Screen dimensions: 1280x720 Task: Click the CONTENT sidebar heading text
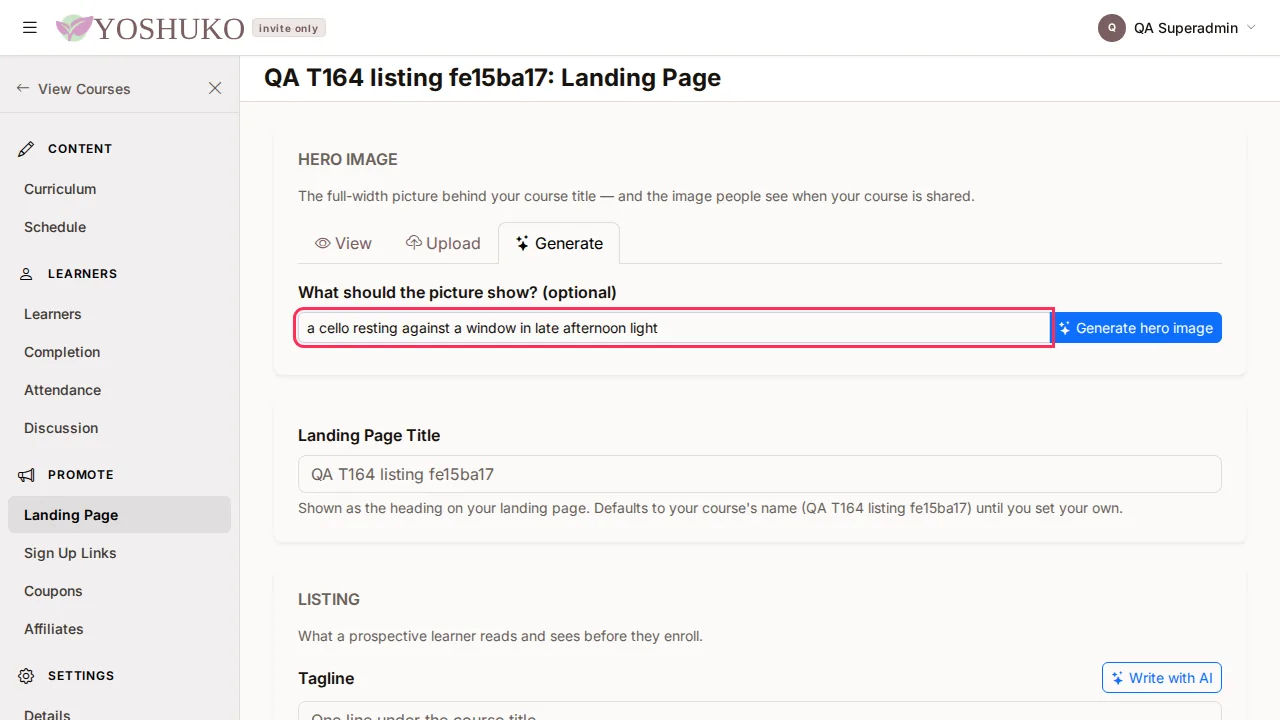[80, 149]
